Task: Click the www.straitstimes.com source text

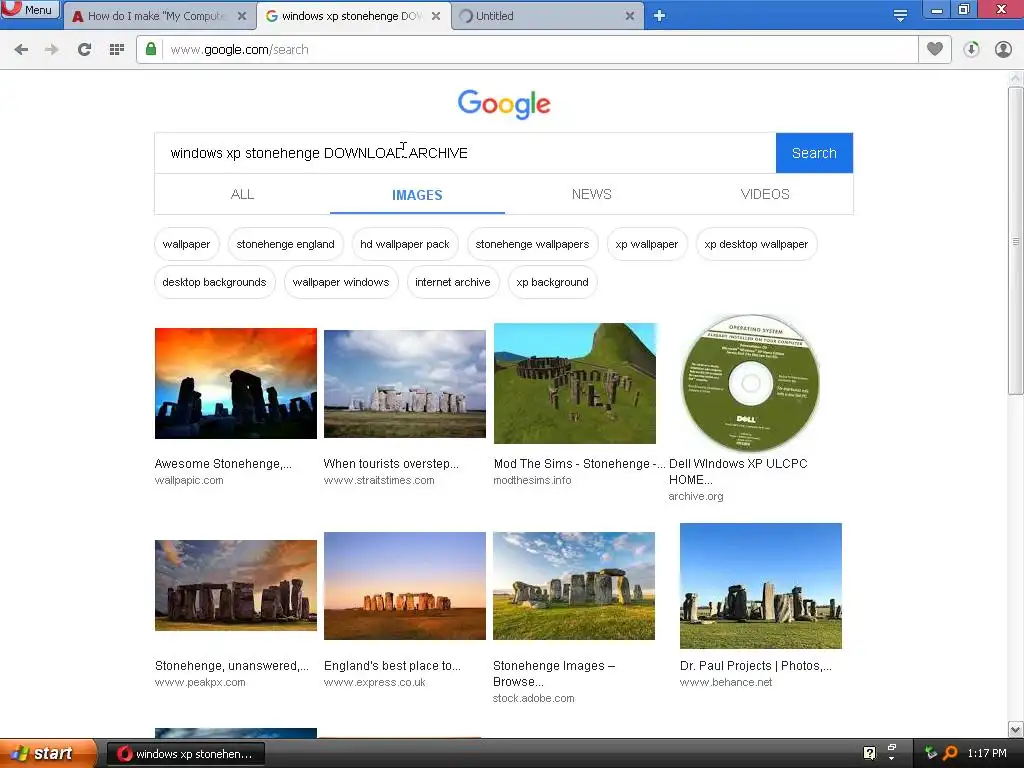Action: (379, 480)
